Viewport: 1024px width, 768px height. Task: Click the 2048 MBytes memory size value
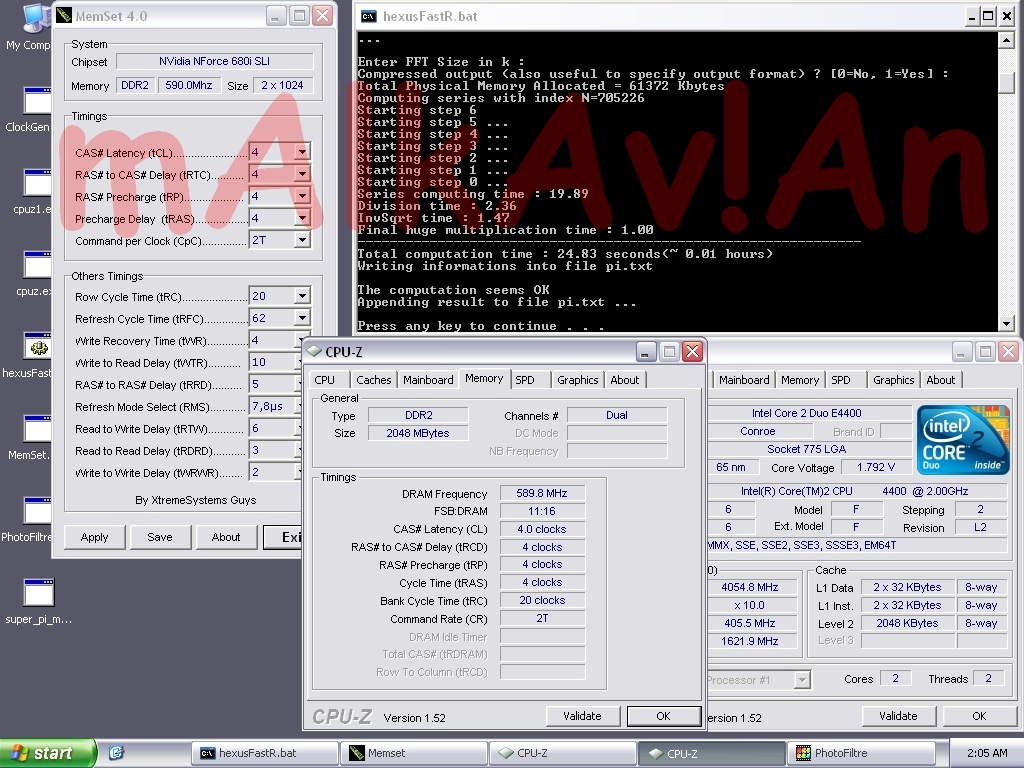418,433
